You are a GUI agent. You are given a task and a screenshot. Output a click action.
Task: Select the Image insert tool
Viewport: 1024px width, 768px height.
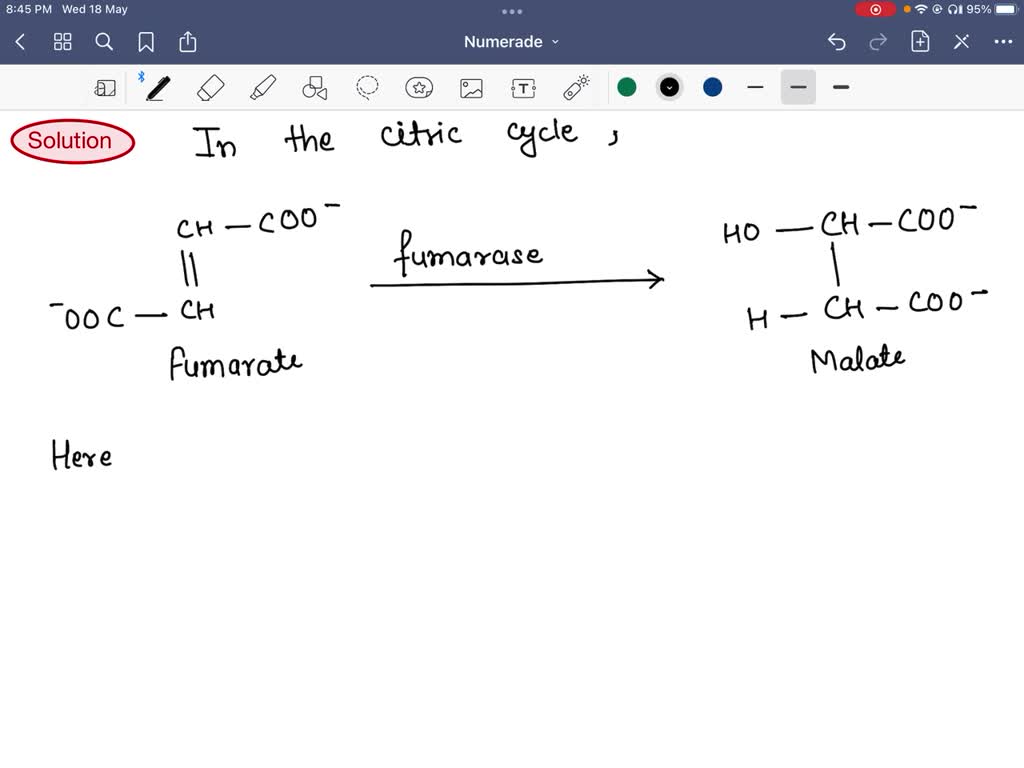tap(471, 88)
